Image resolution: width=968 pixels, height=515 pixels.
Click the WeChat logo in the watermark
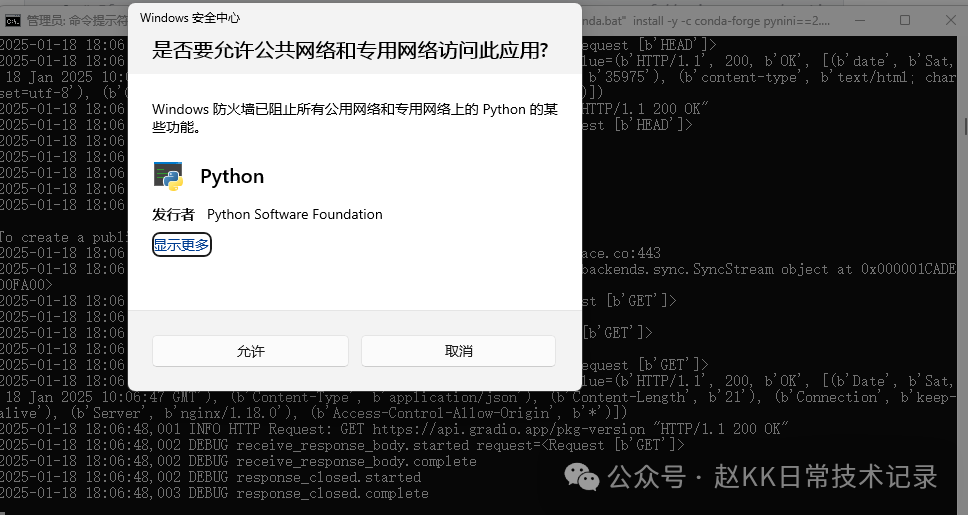582,476
